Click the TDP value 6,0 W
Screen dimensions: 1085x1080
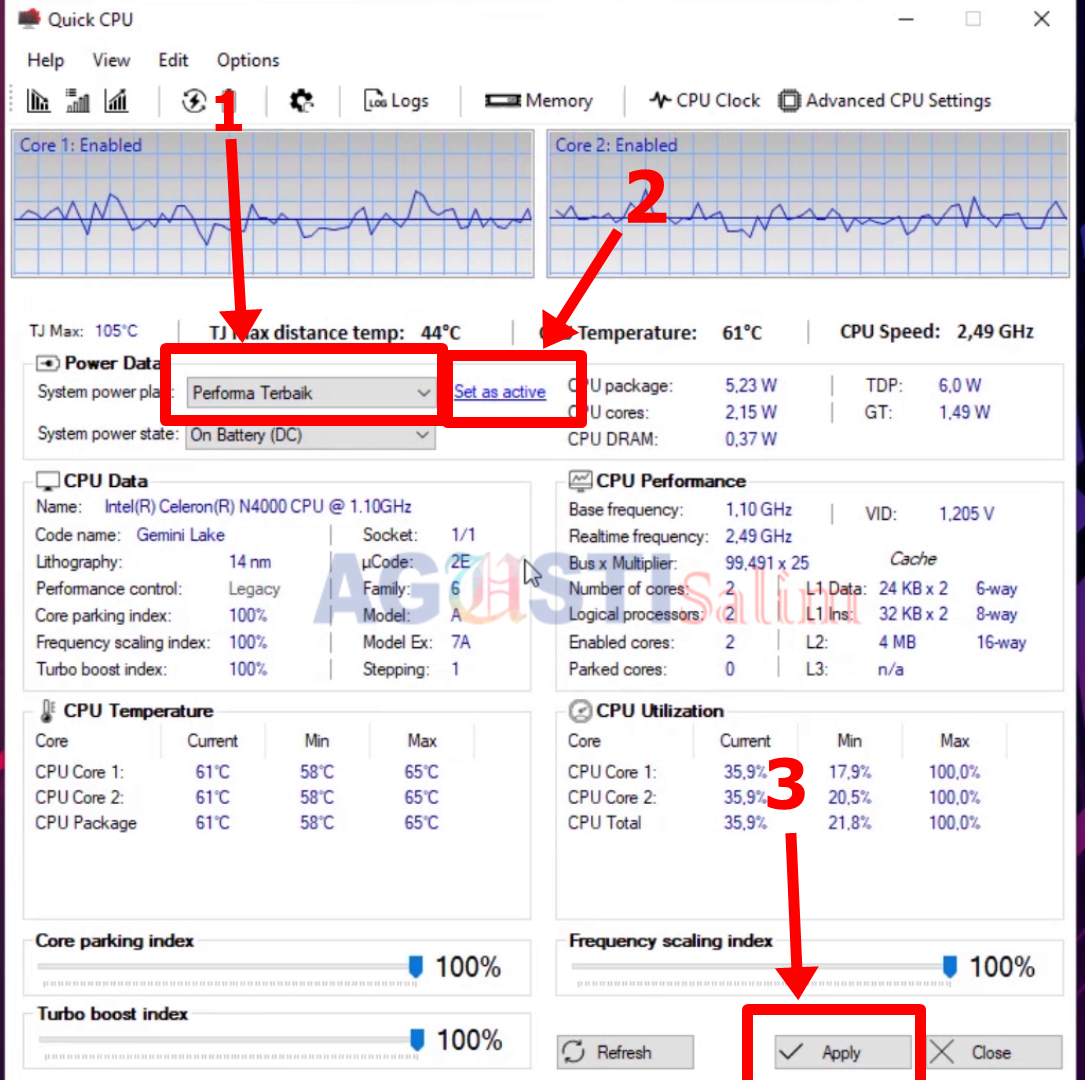click(960, 385)
